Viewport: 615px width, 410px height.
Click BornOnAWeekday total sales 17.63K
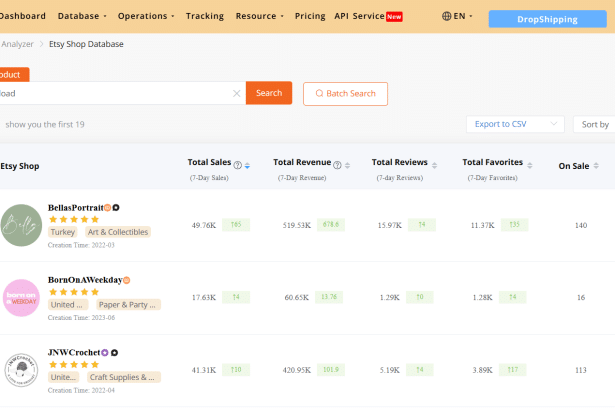click(x=204, y=297)
